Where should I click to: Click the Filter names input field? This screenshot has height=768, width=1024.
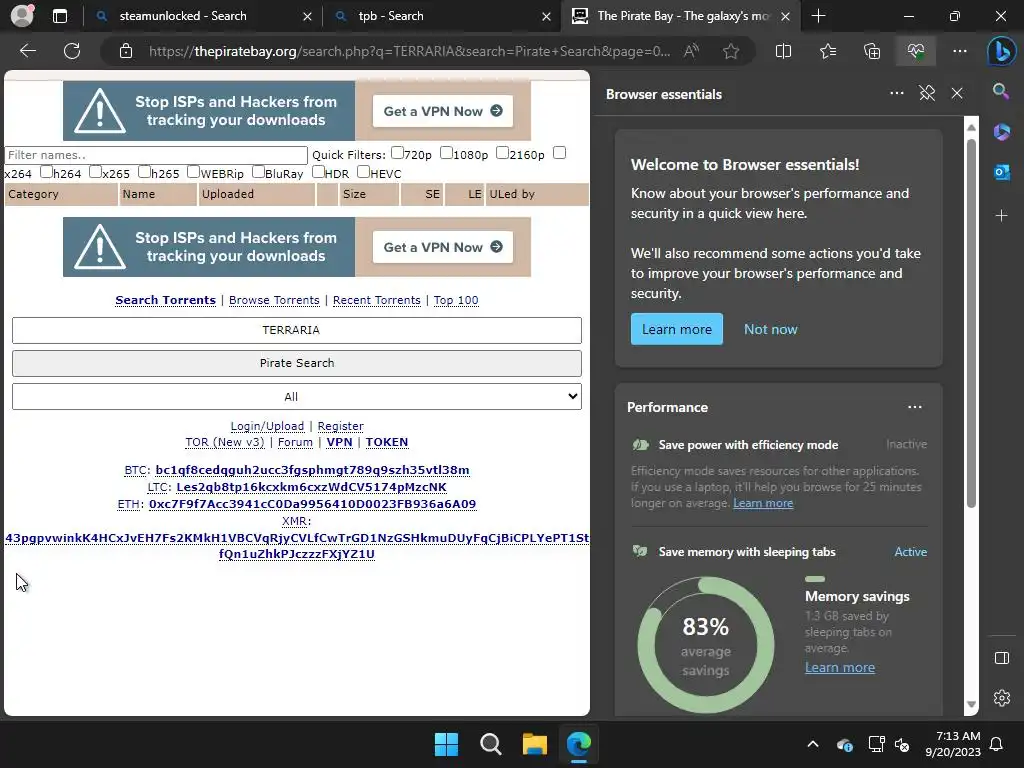[156, 155]
